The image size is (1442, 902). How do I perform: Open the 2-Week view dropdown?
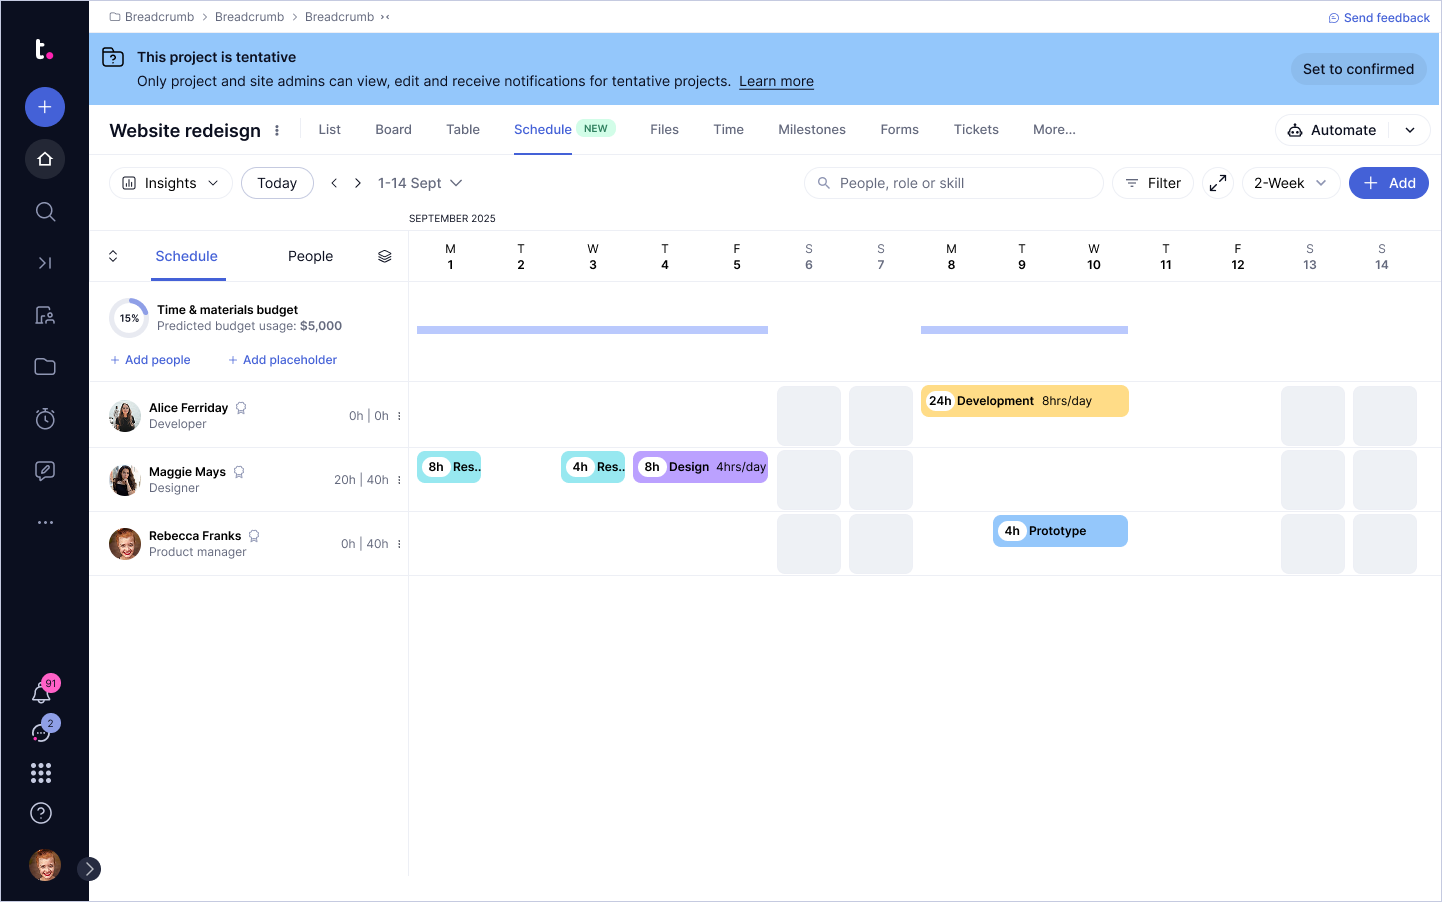point(1290,183)
